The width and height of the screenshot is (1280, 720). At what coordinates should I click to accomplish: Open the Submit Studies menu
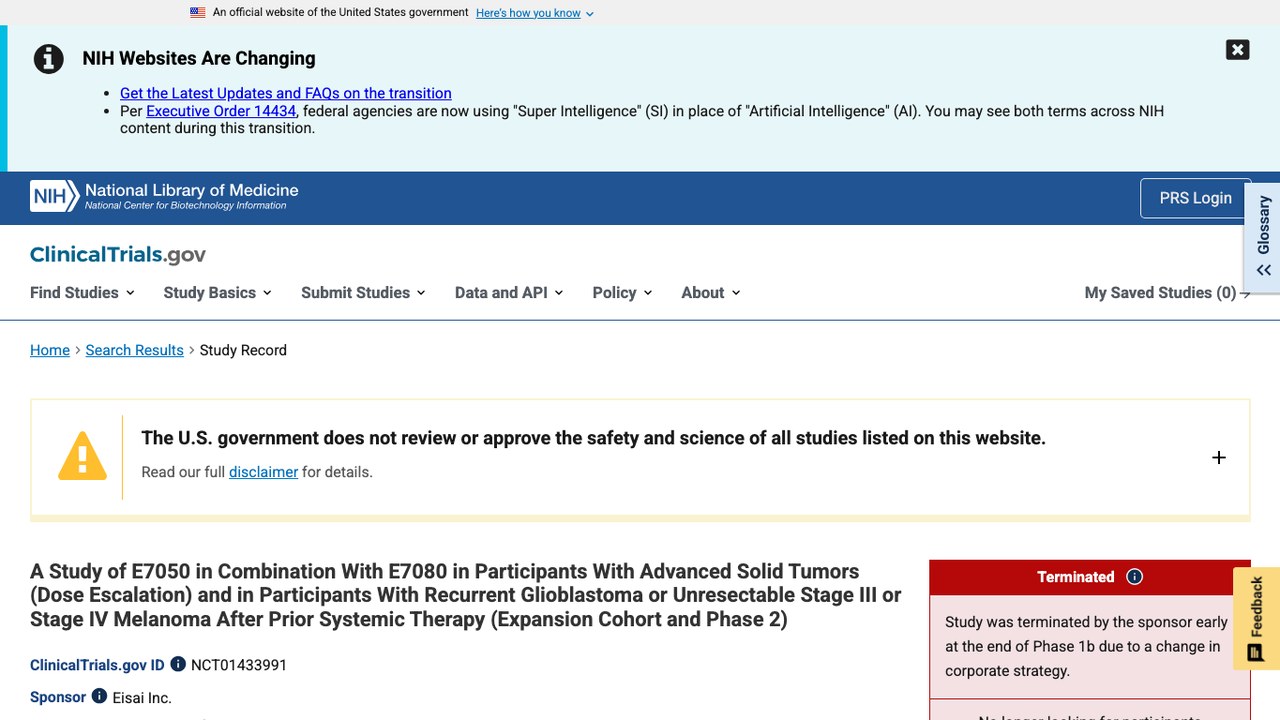[363, 292]
